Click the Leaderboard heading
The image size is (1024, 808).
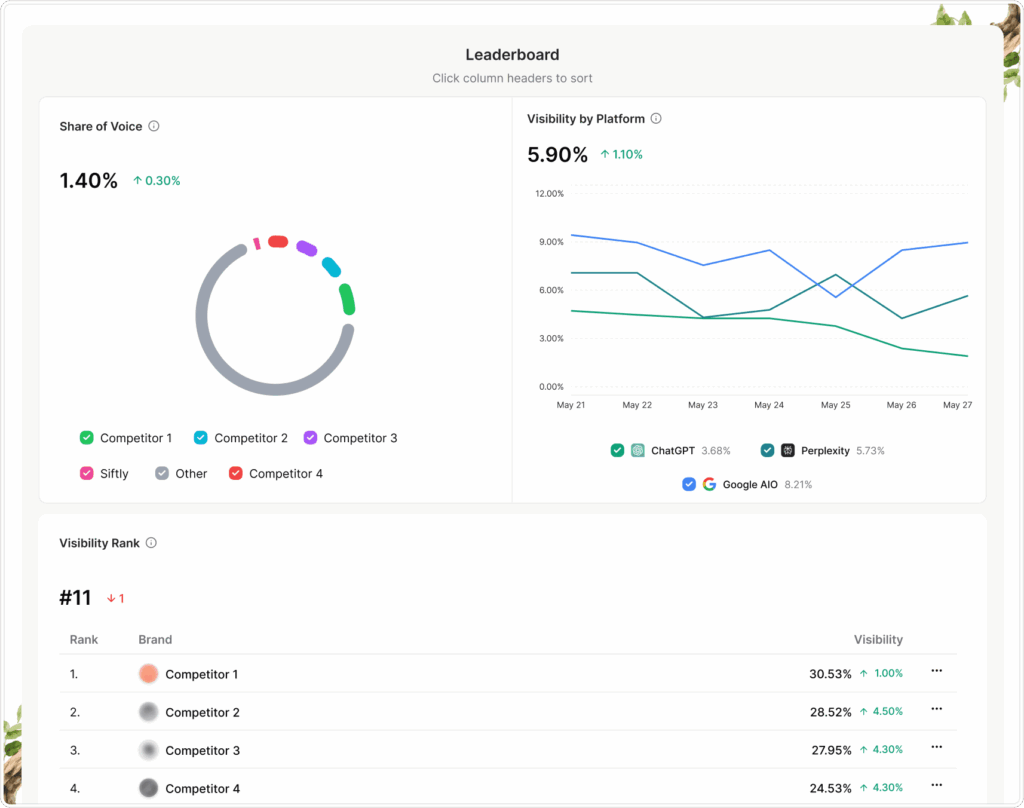[x=512, y=55]
